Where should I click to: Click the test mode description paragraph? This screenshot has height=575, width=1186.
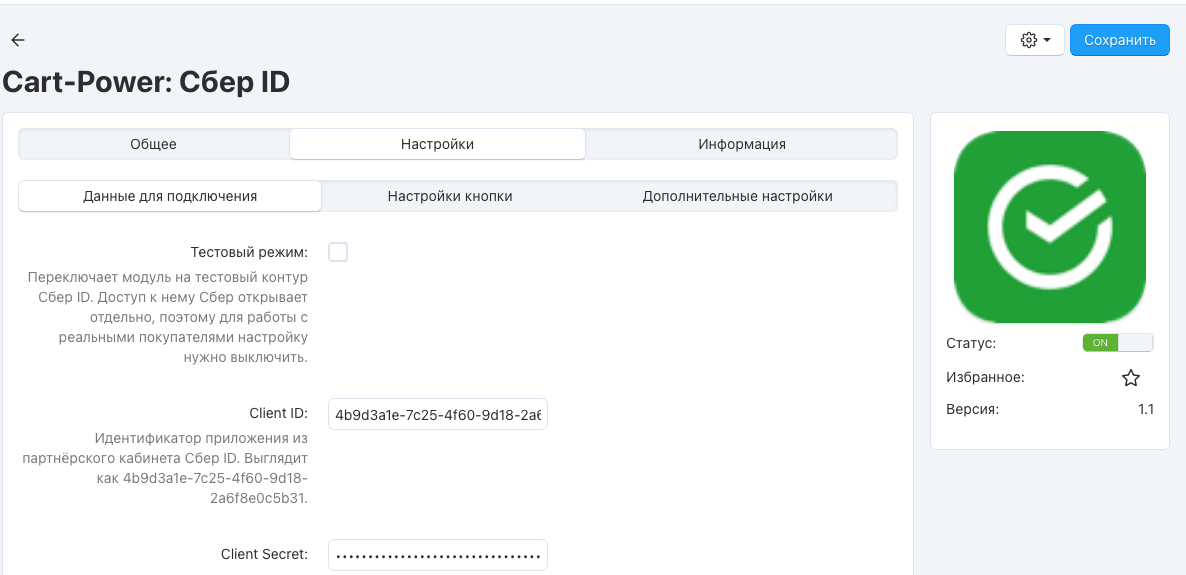tap(167, 317)
